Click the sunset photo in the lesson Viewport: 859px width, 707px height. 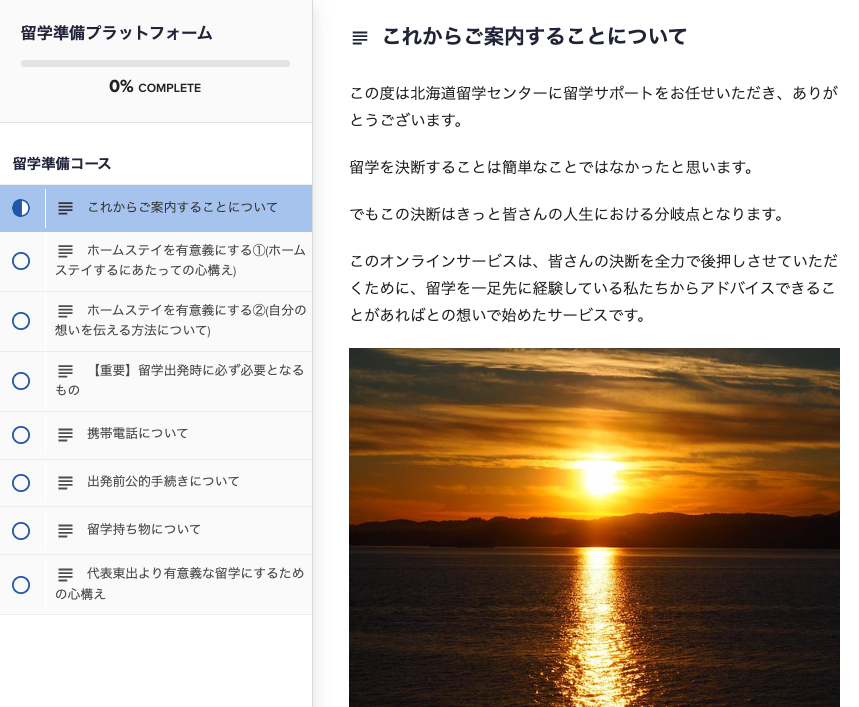coord(594,527)
